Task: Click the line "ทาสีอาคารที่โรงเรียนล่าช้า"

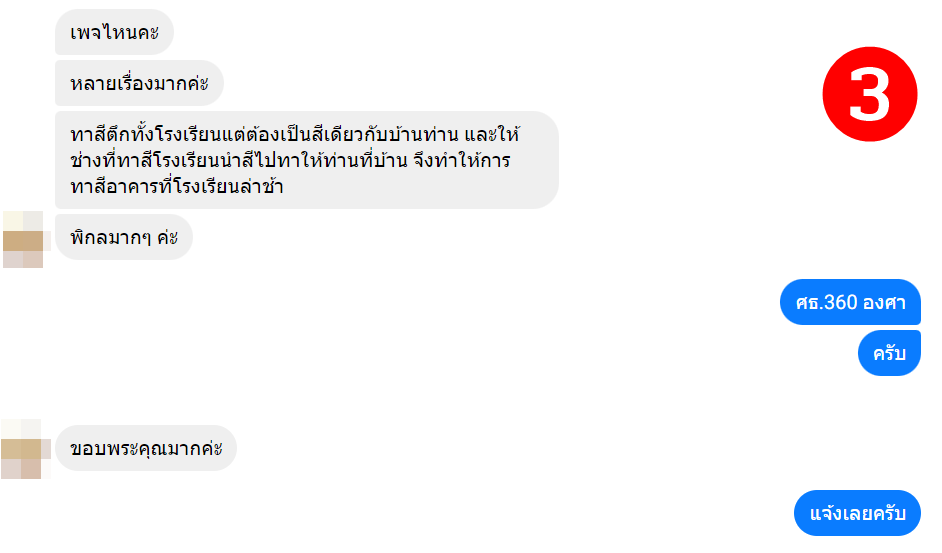Action: click(x=177, y=186)
